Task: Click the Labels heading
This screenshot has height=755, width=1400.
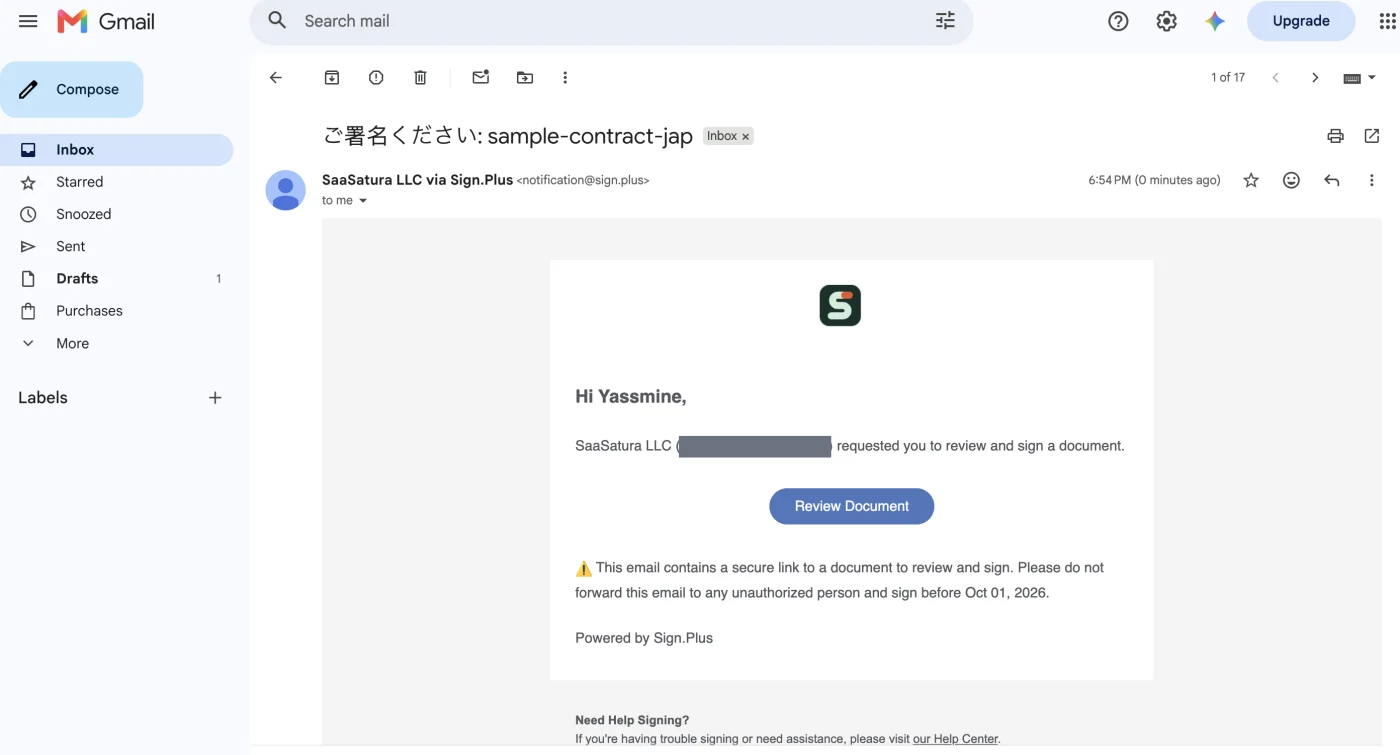Action: click(x=43, y=398)
